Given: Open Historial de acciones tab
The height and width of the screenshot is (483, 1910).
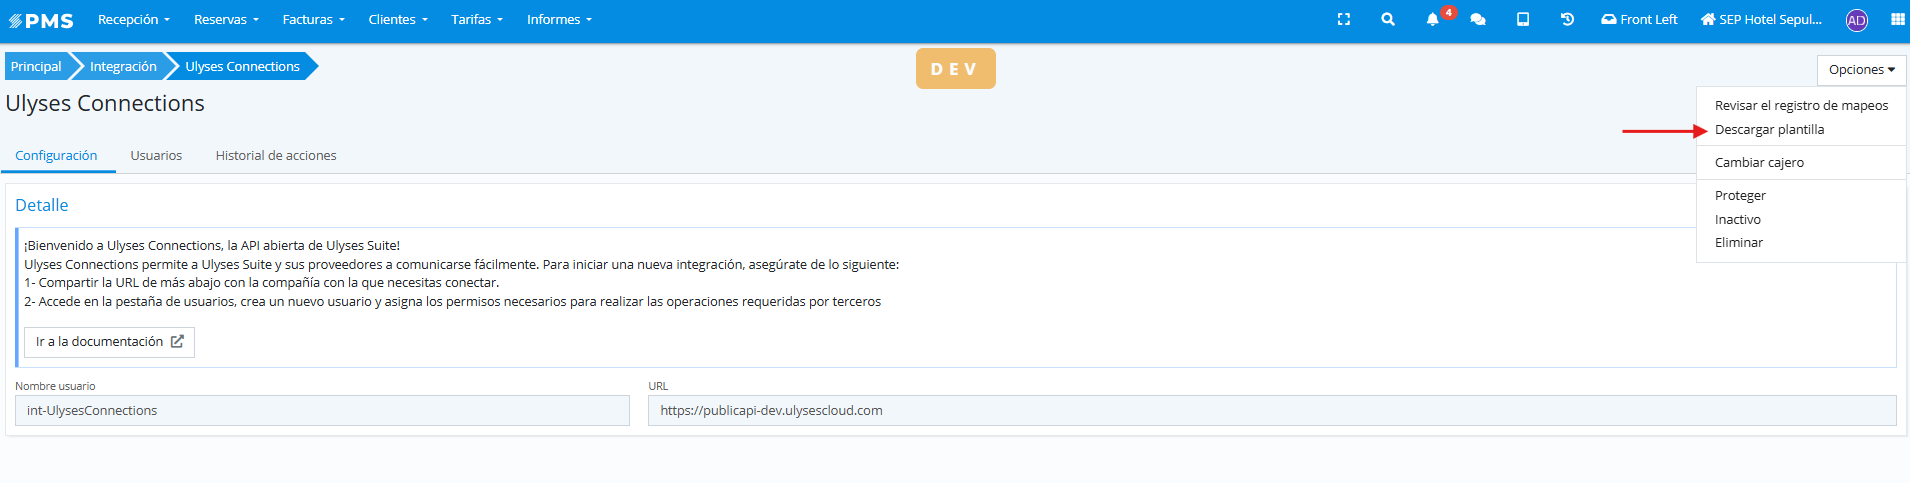Looking at the screenshot, I should click(x=276, y=156).
